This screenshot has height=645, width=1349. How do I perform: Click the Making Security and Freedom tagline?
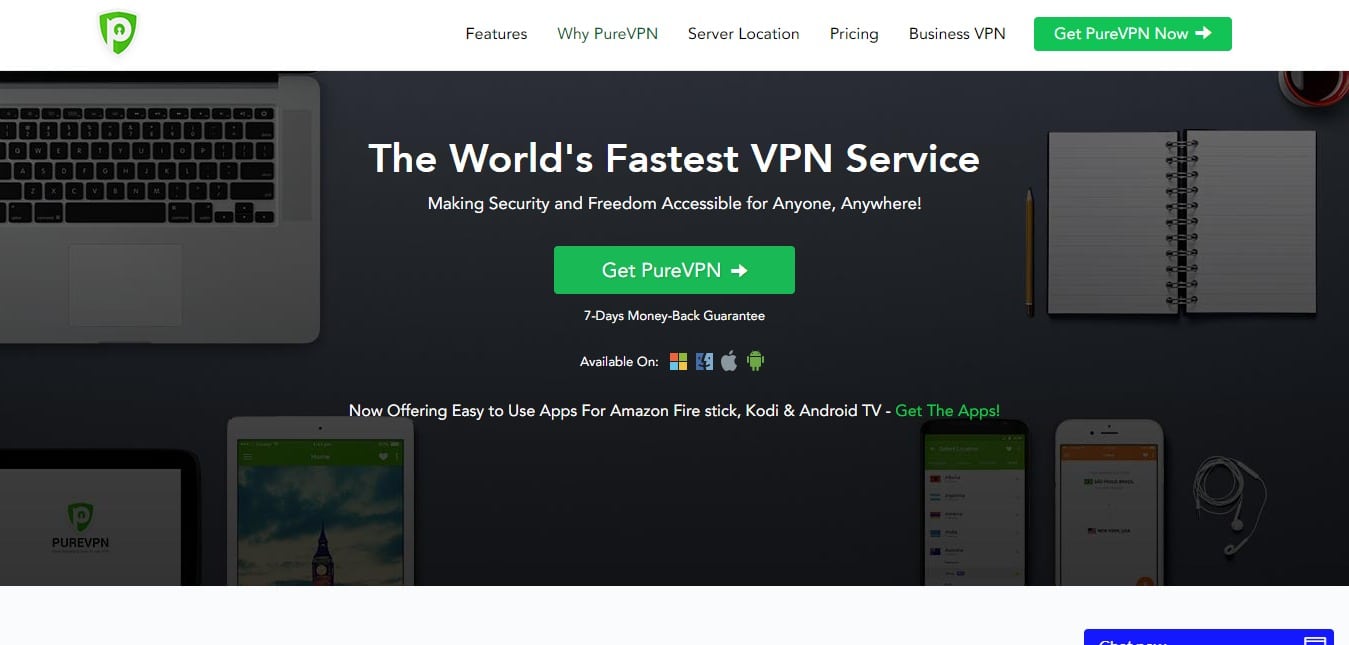point(674,204)
